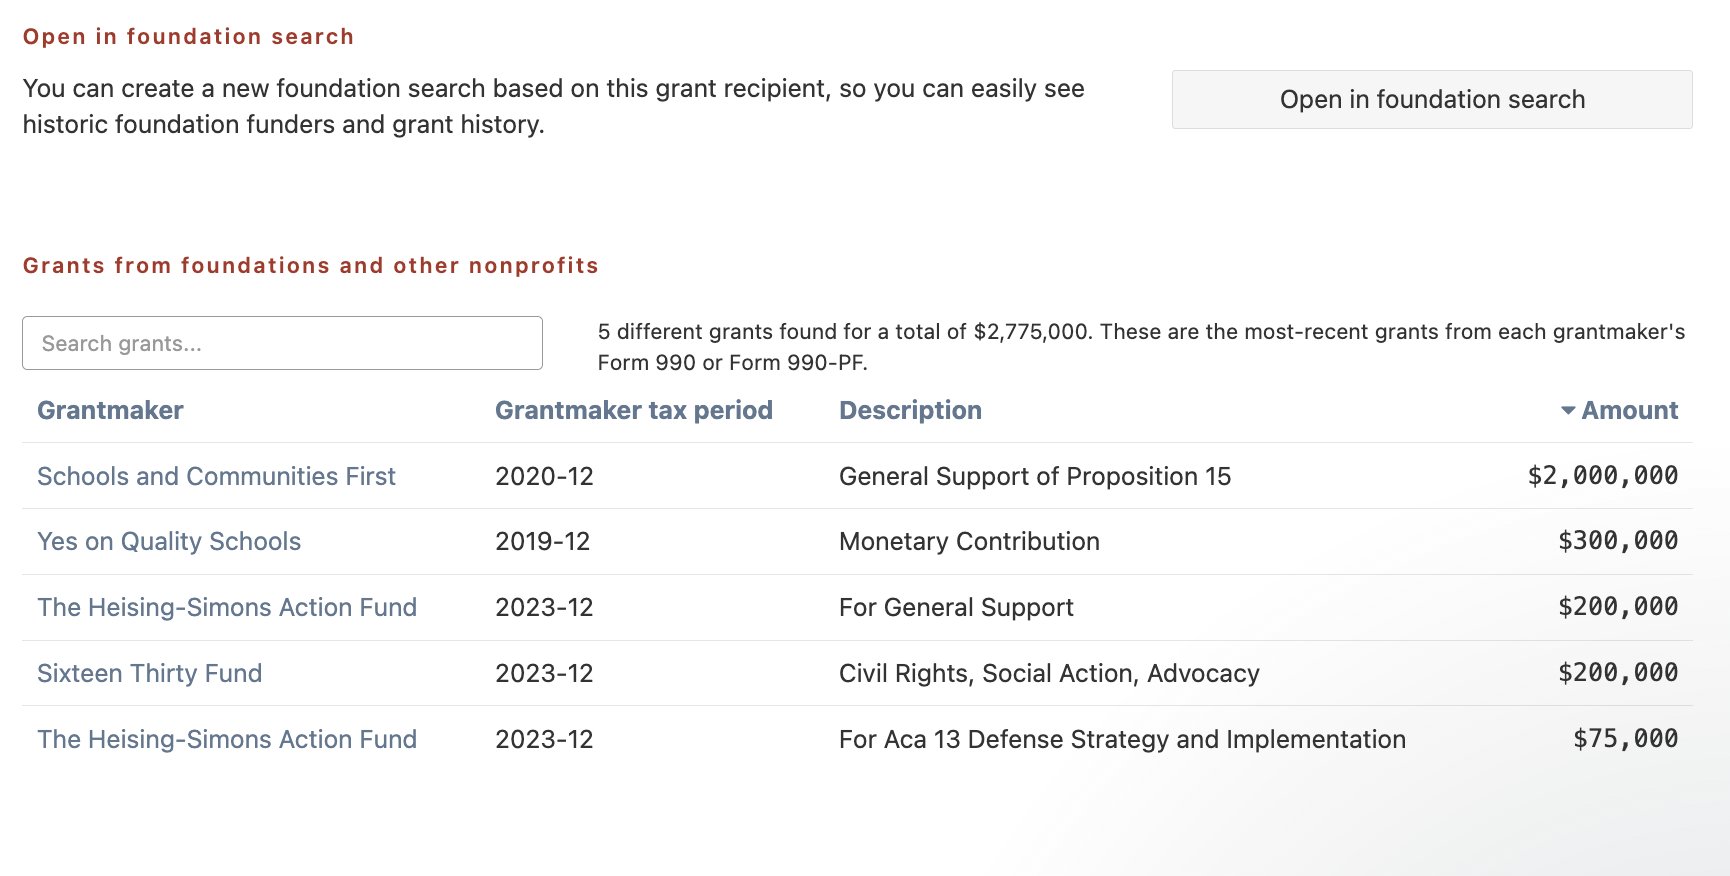The image size is (1730, 876).
Task: Click the $2,000,000 grant amount
Action: click(x=1602, y=476)
